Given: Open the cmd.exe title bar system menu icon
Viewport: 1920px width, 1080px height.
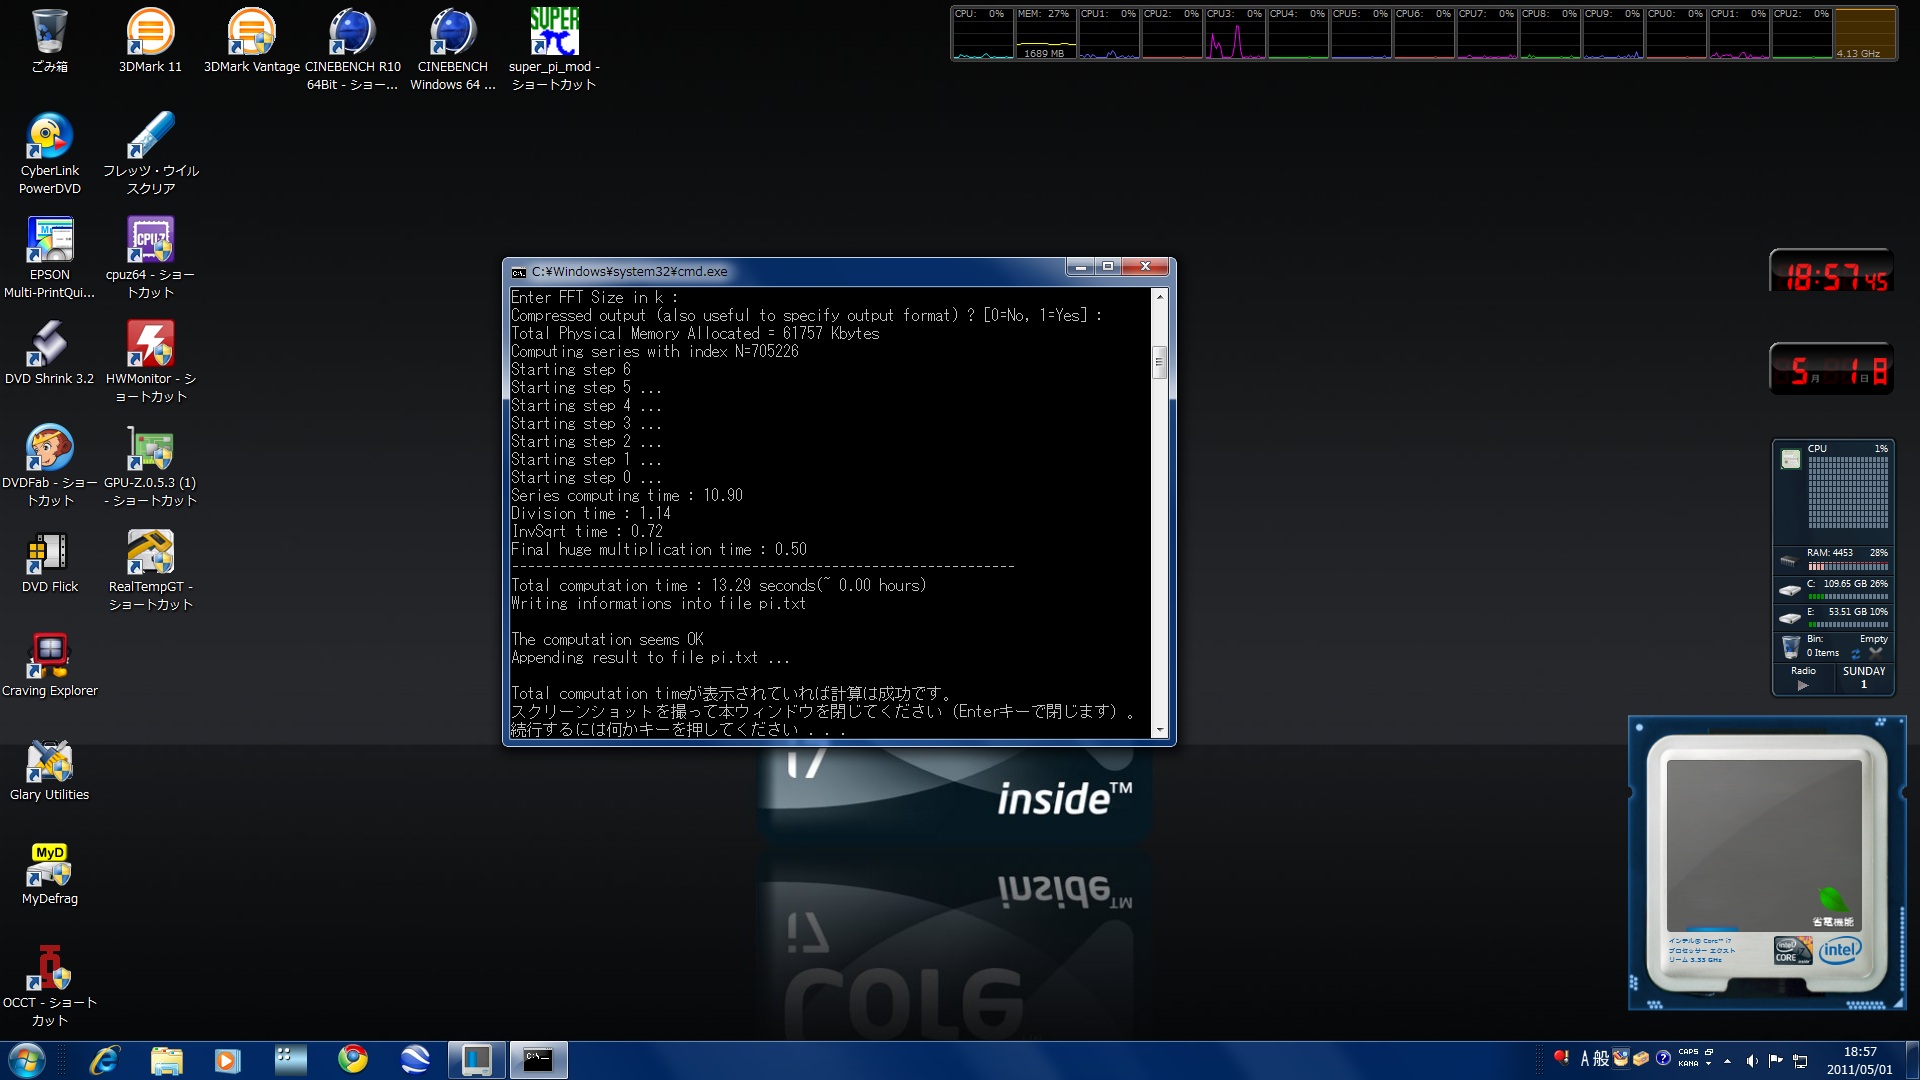Looking at the screenshot, I should 518,272.
